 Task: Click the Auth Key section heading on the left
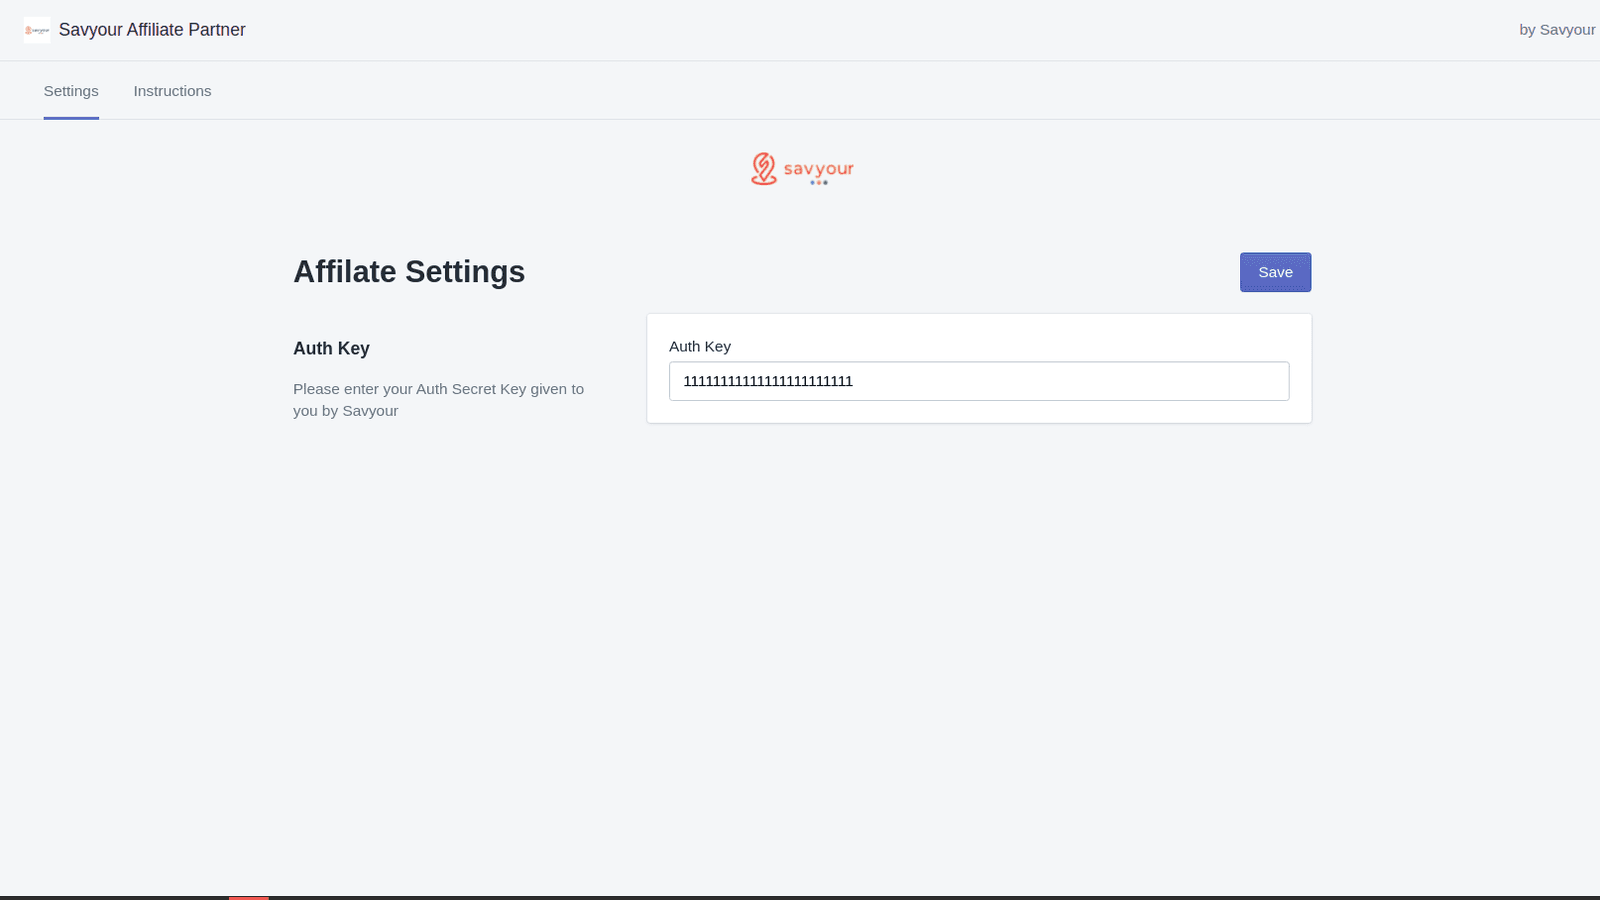pyautogui.click(x=331, y=348)
